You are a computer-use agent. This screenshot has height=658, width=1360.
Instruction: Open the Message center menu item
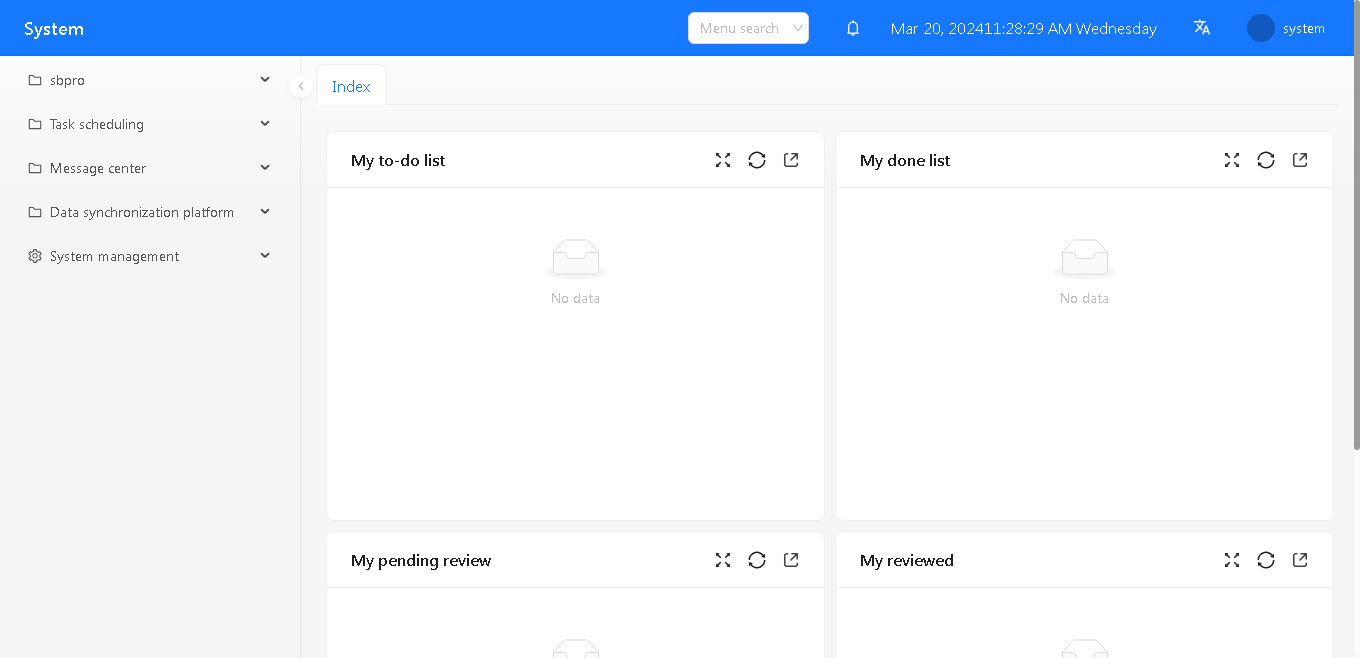point(150,168)
